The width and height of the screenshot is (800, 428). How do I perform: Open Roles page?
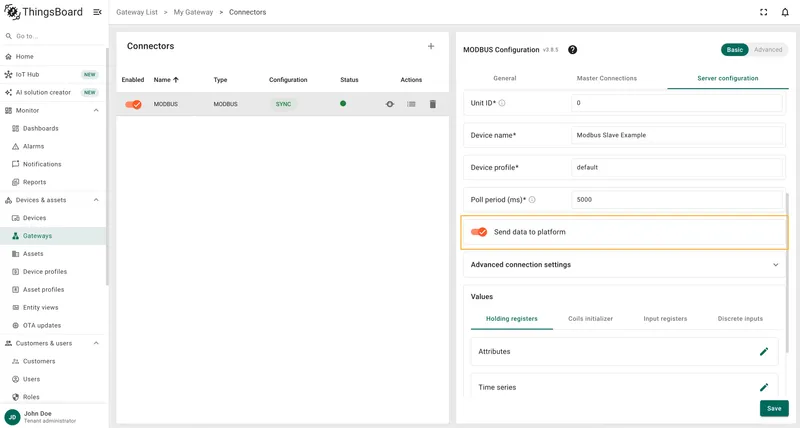[53, 397]
